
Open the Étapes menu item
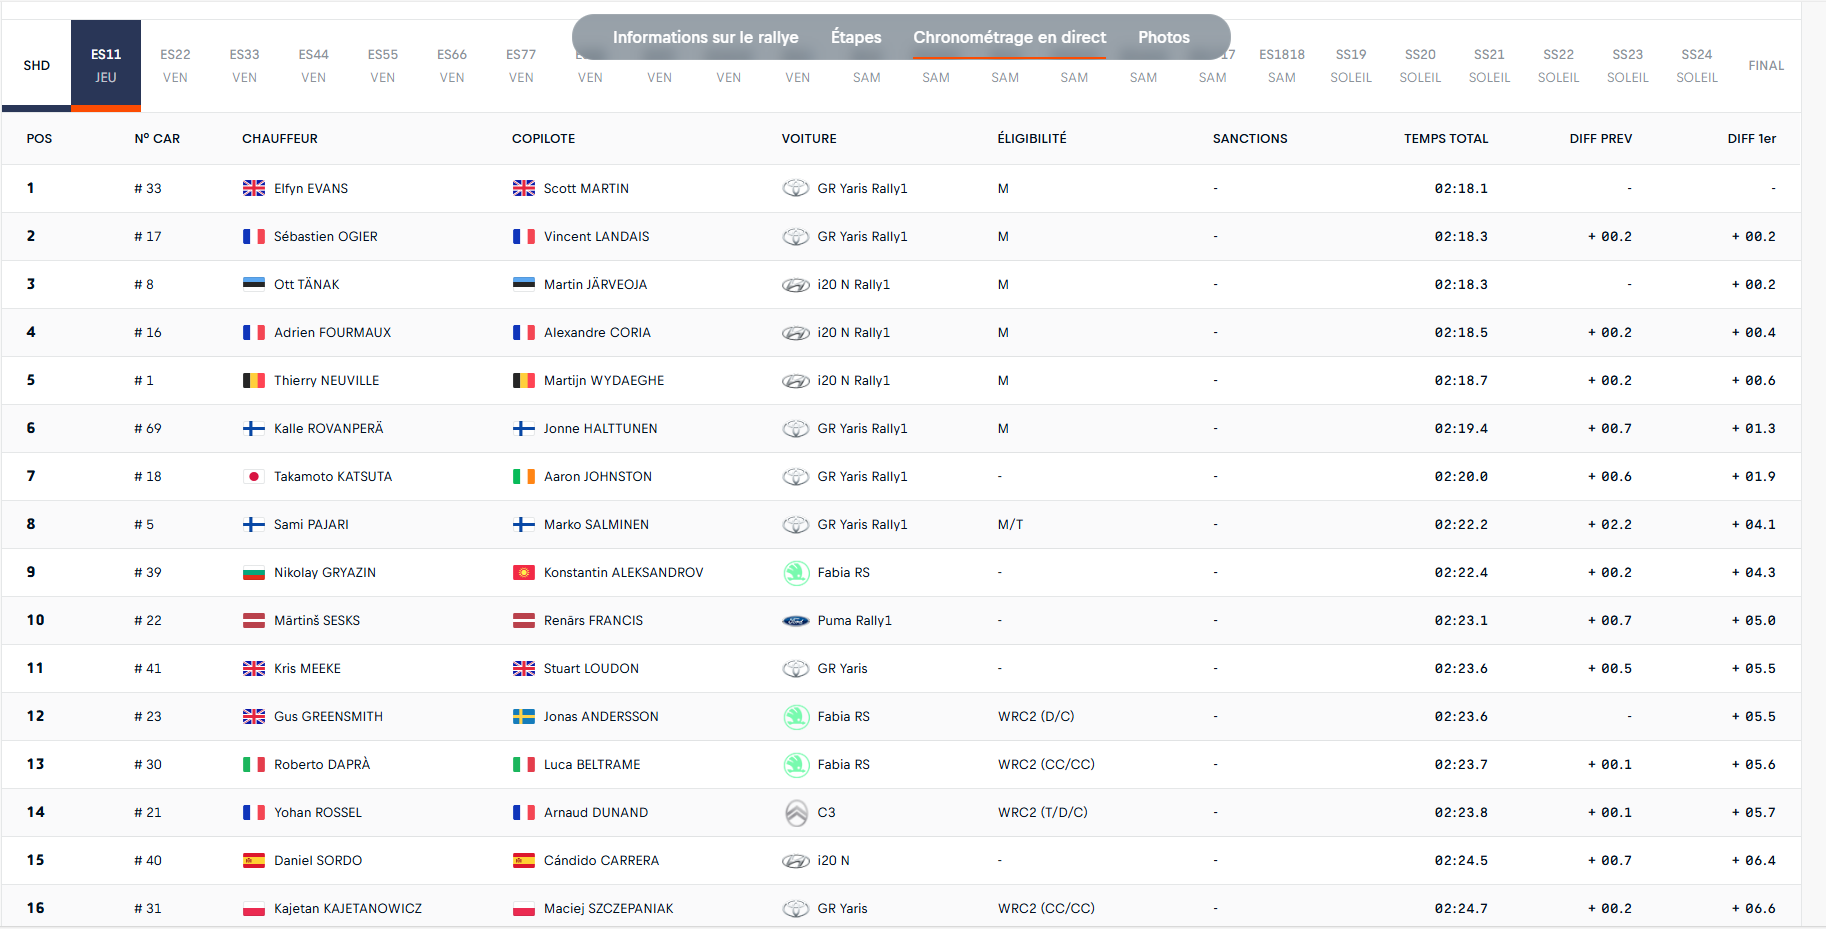(856, 37)
